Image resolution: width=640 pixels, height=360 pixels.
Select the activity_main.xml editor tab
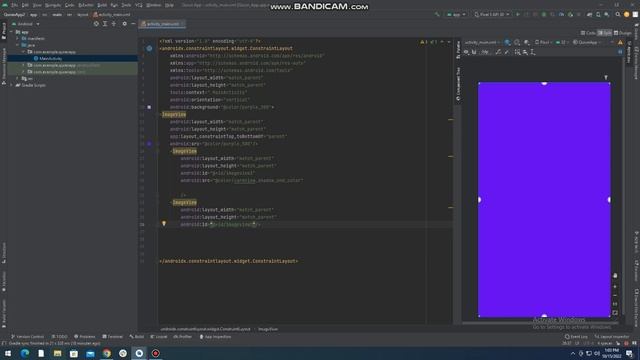pyautogui.click(x=162, y=24)
